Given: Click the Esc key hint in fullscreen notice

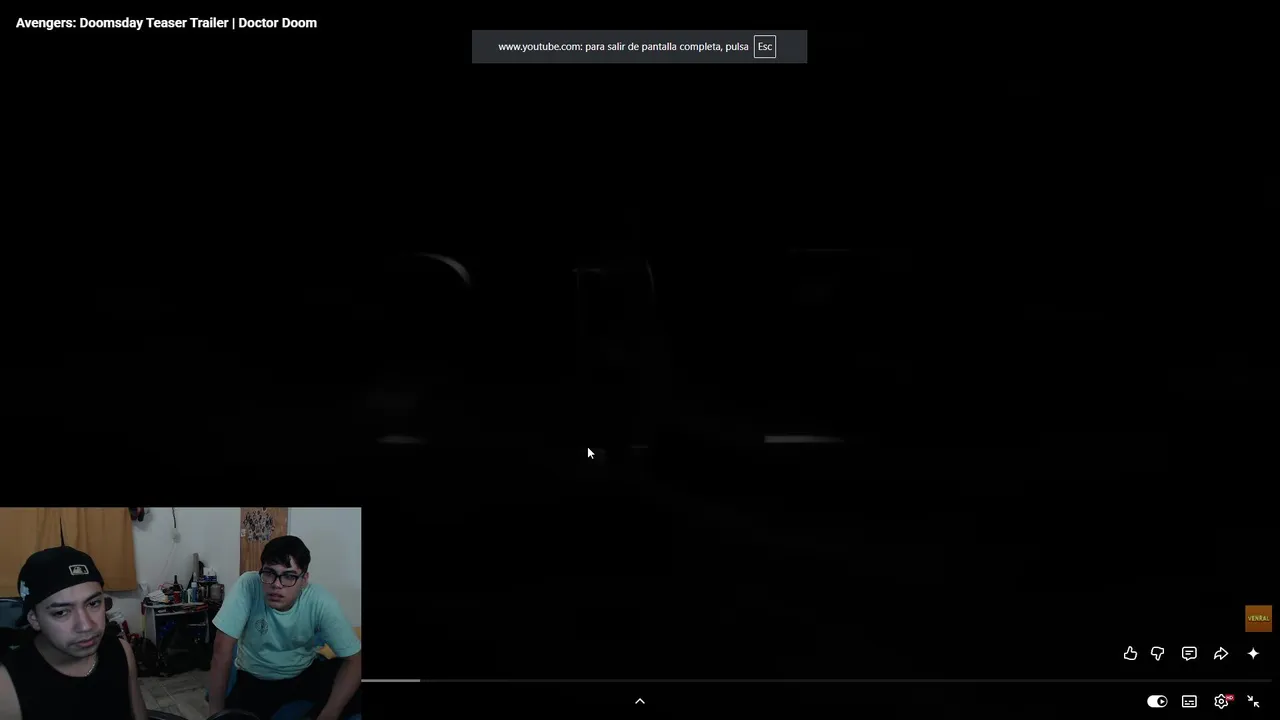Looking at the screenshot, I should pos(765,46).
